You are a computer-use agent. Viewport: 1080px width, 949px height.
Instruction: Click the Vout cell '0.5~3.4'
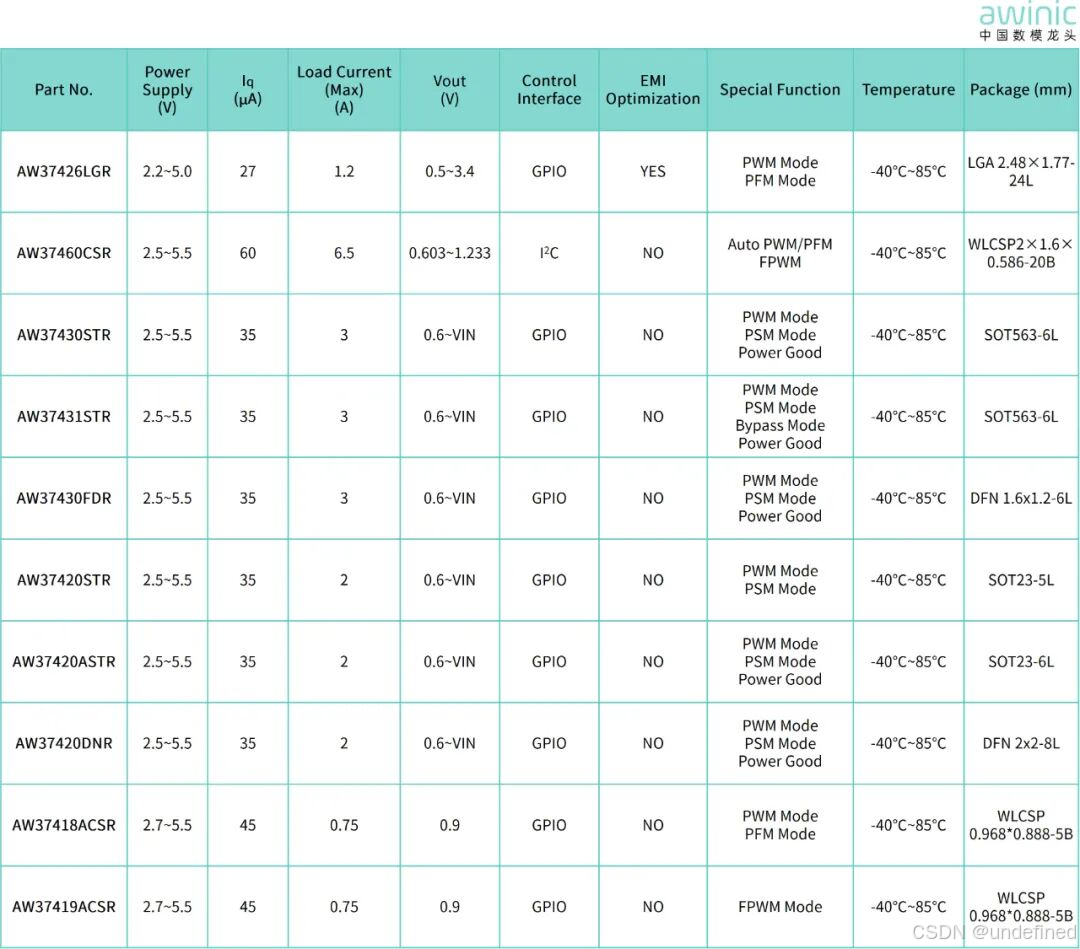coord(450,171)
